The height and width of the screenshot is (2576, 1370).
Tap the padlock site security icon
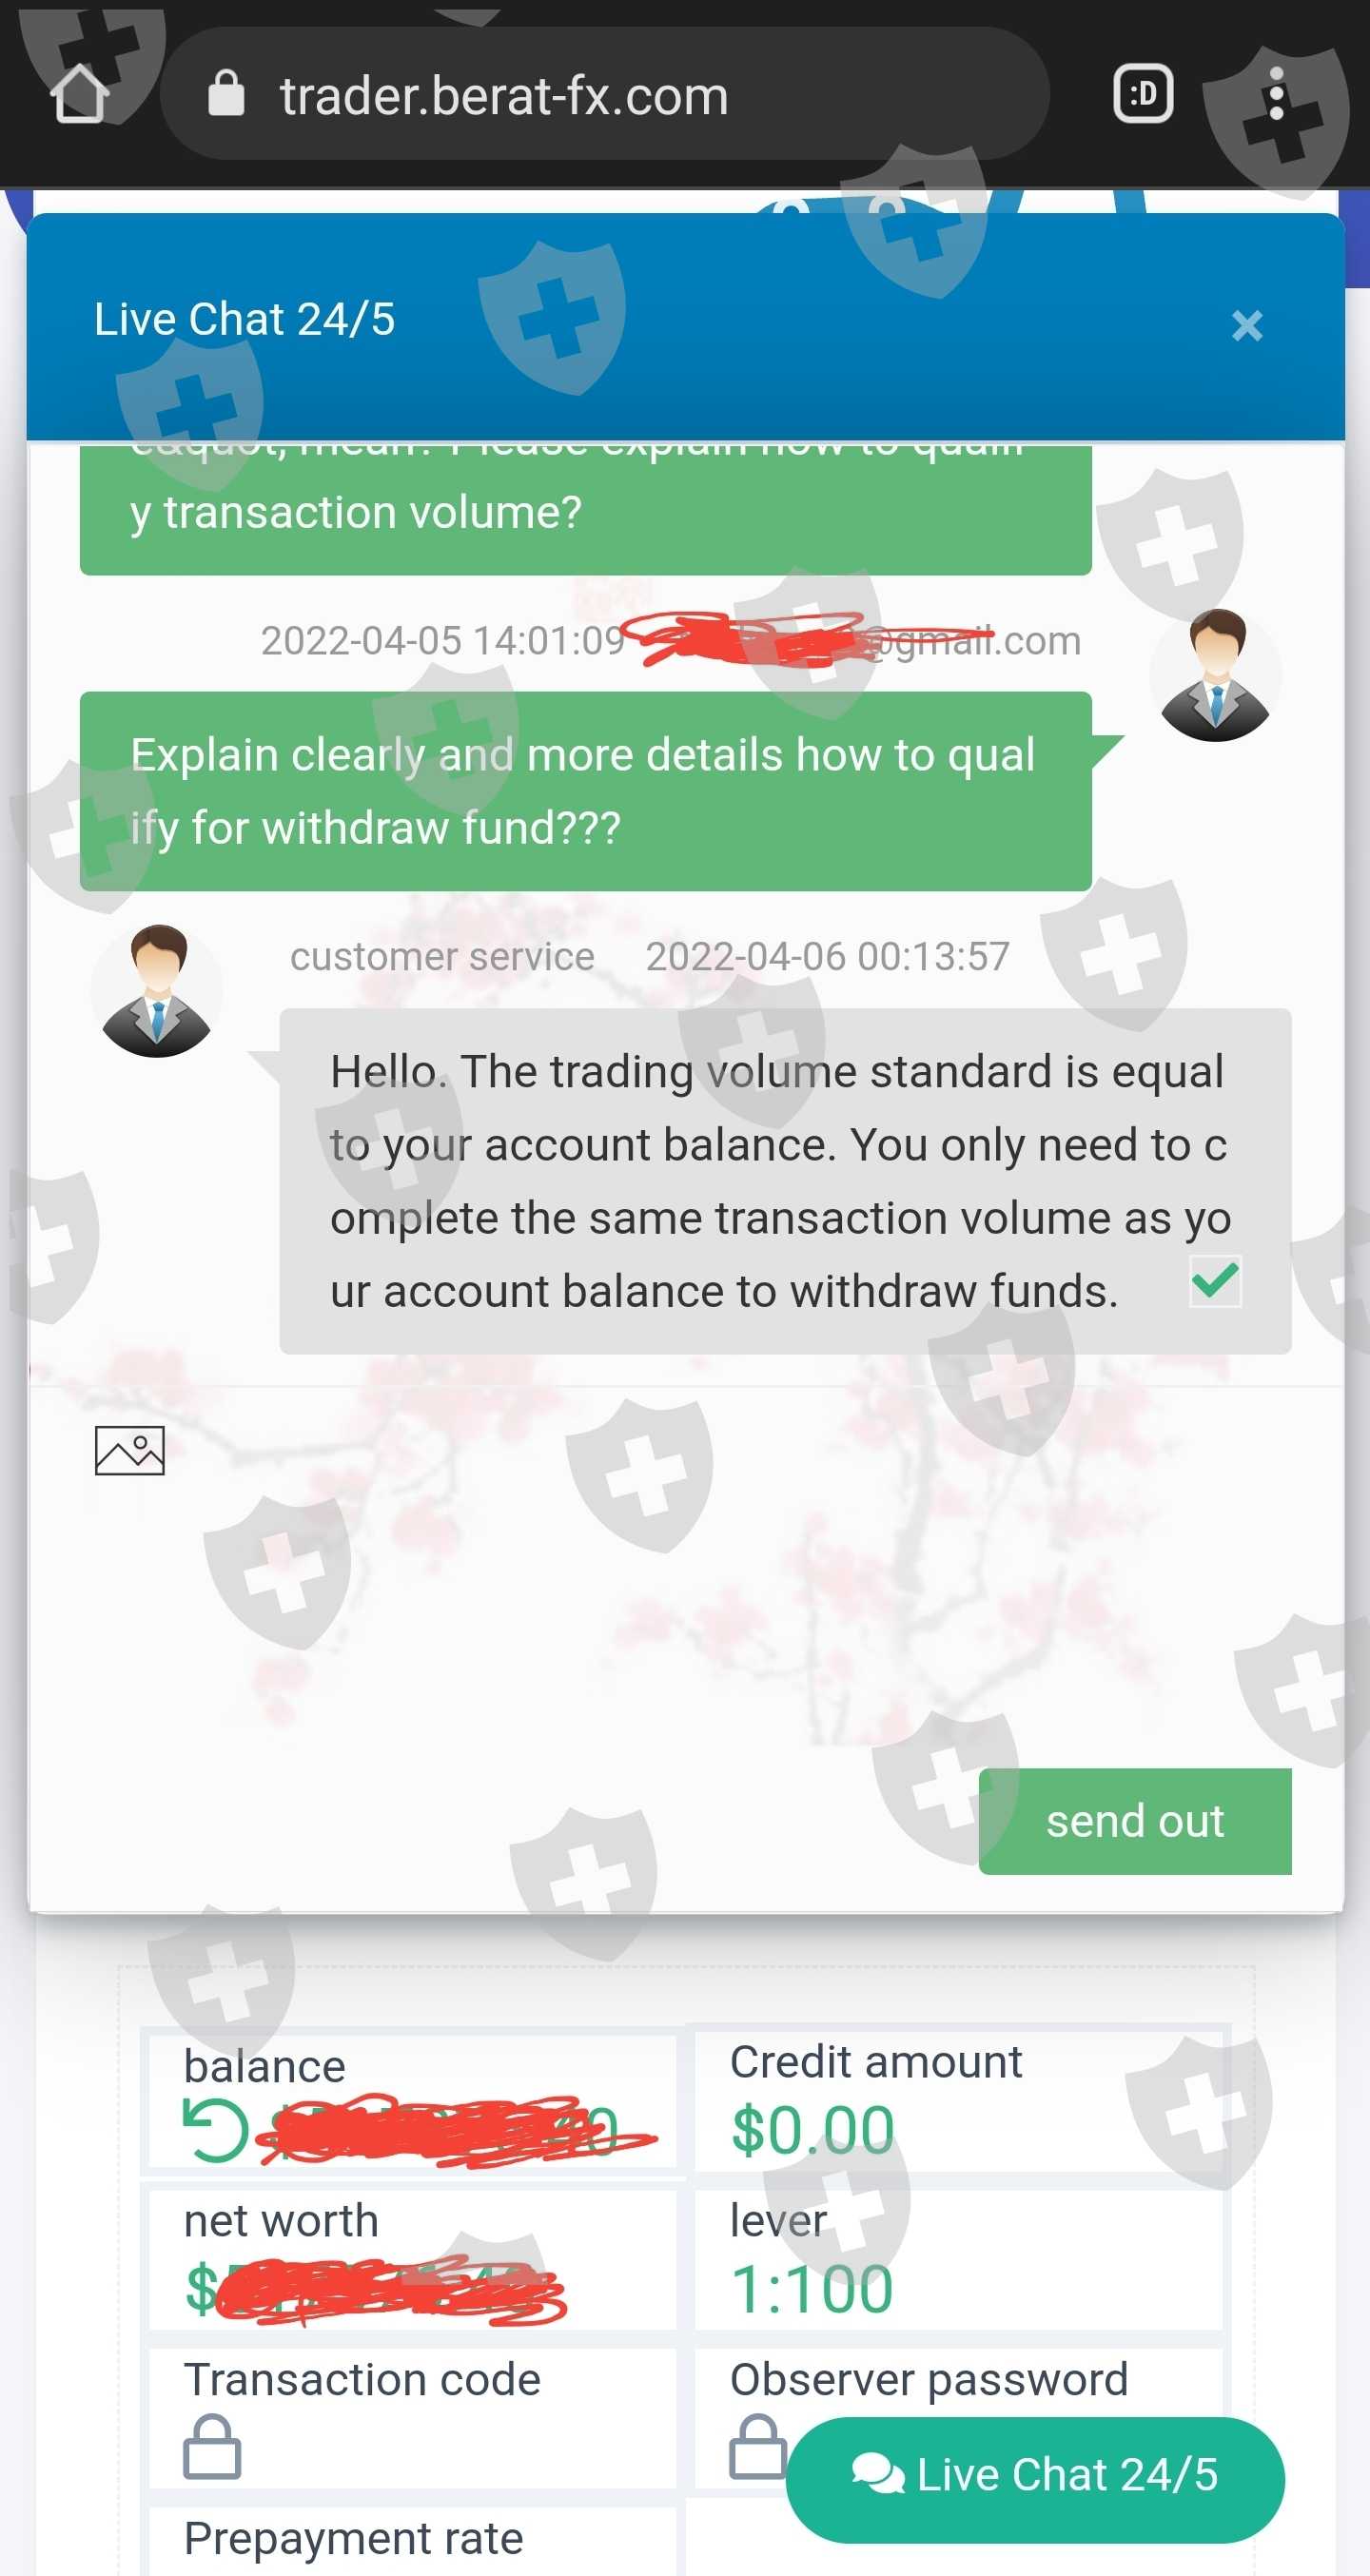(226, 93)
